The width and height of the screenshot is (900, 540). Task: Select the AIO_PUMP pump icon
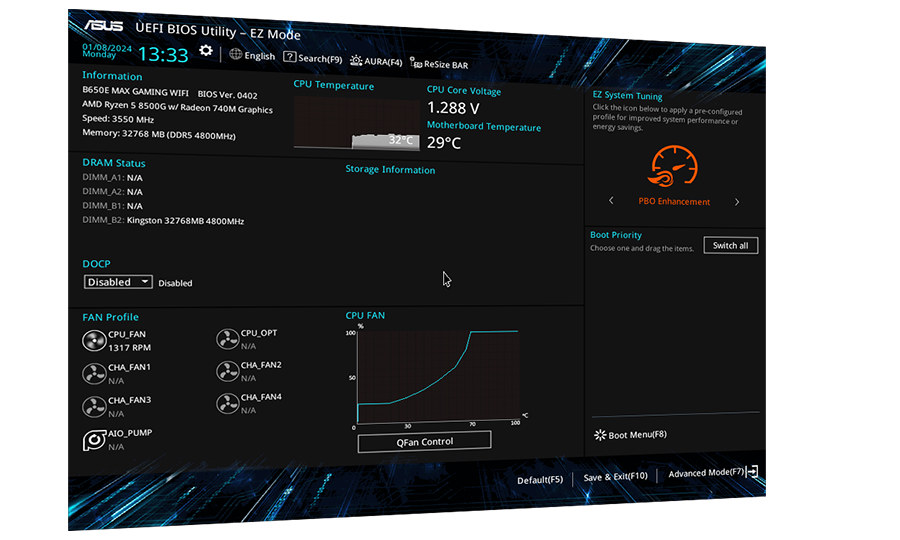[94, 440]
